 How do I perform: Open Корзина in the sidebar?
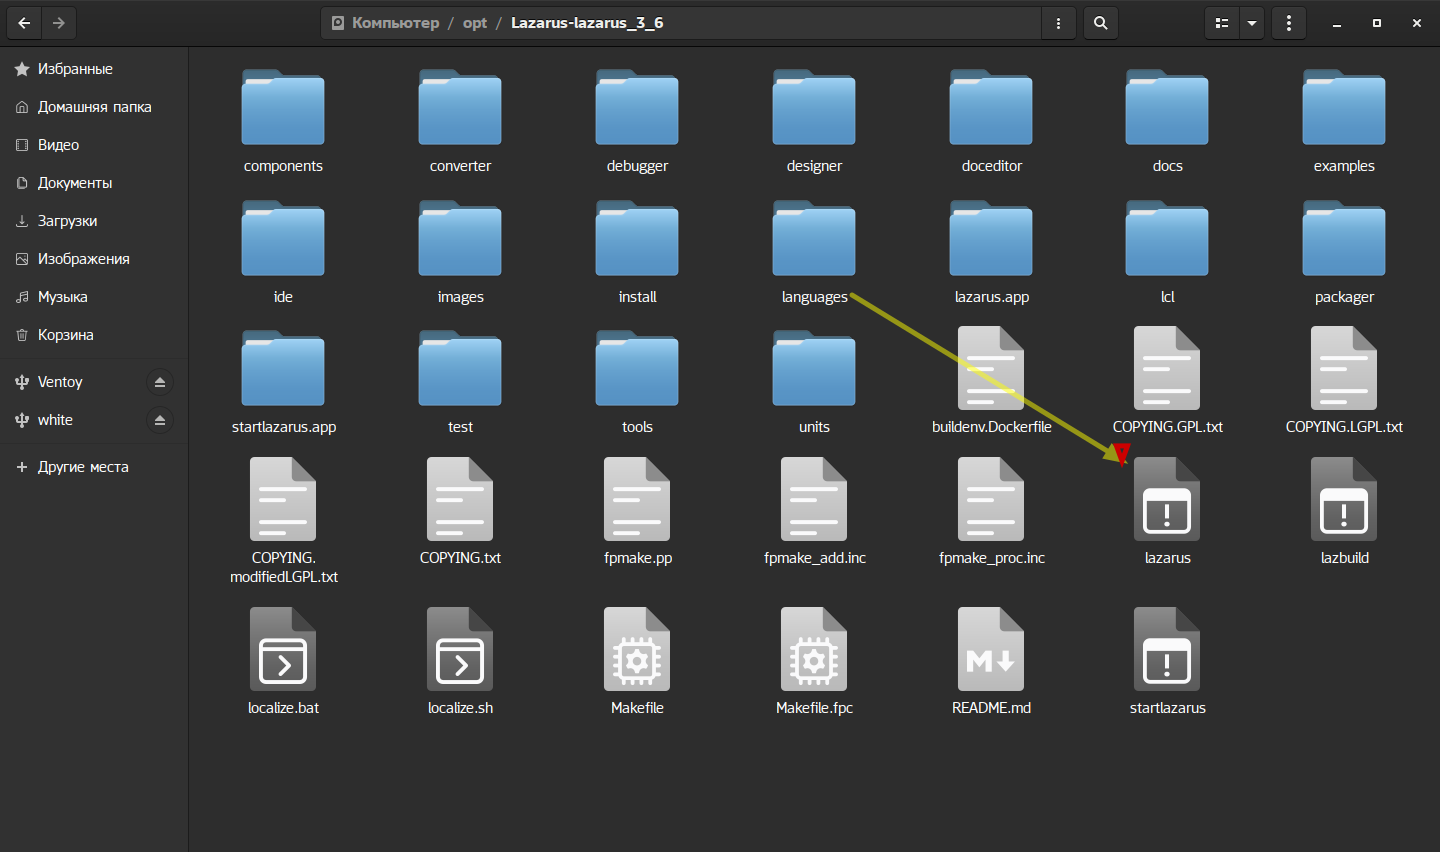click(x=94, y=335)
